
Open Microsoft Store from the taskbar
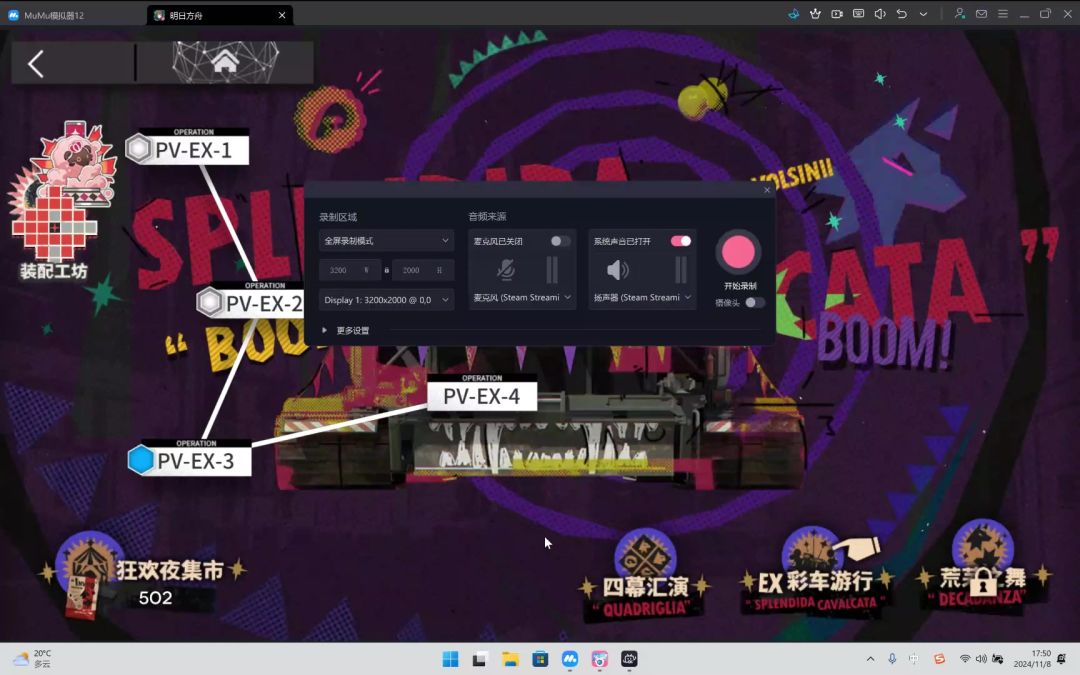tap(540, 659)
